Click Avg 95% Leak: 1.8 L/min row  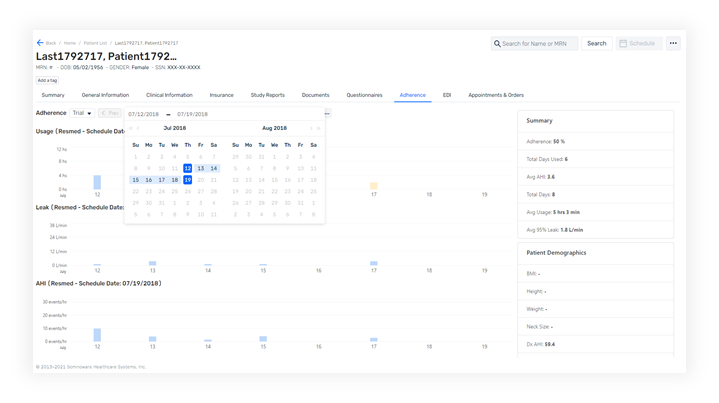pos(596,230)
